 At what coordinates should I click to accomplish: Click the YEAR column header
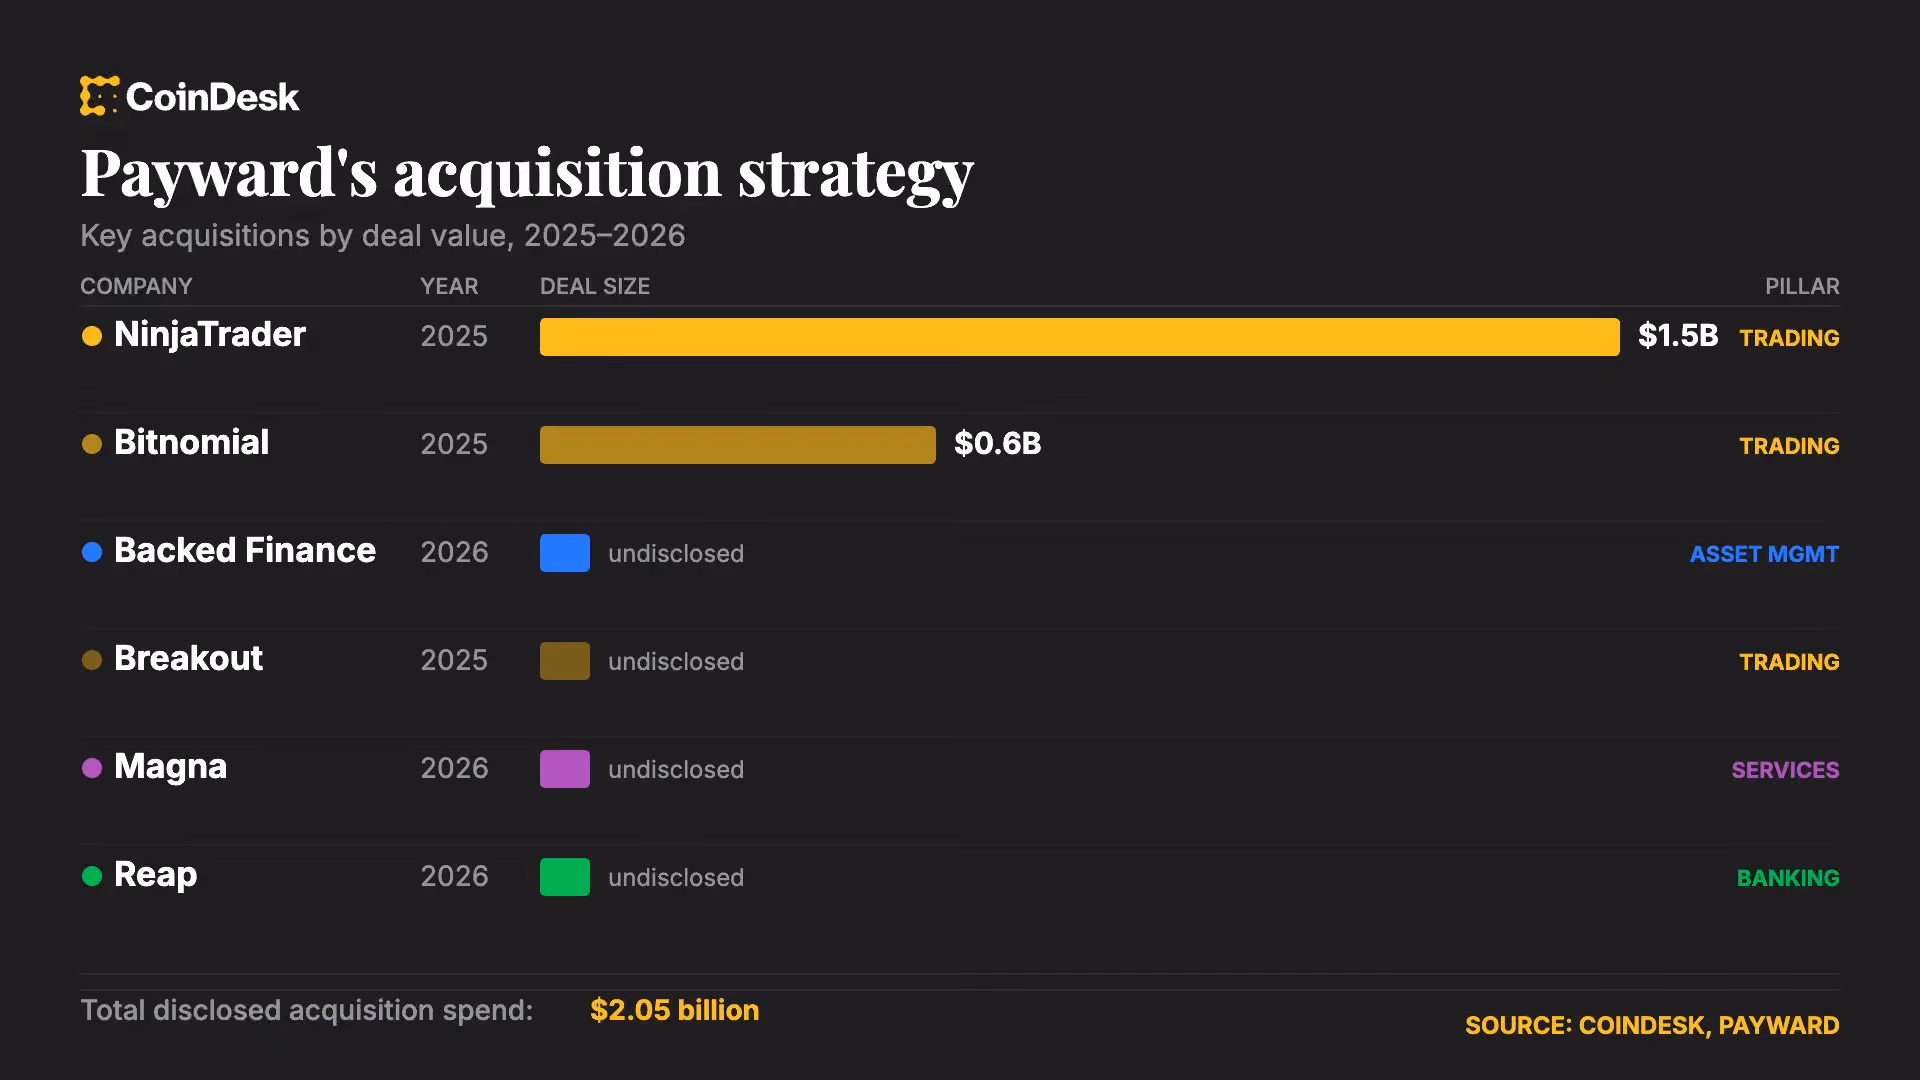click(449, 286)
